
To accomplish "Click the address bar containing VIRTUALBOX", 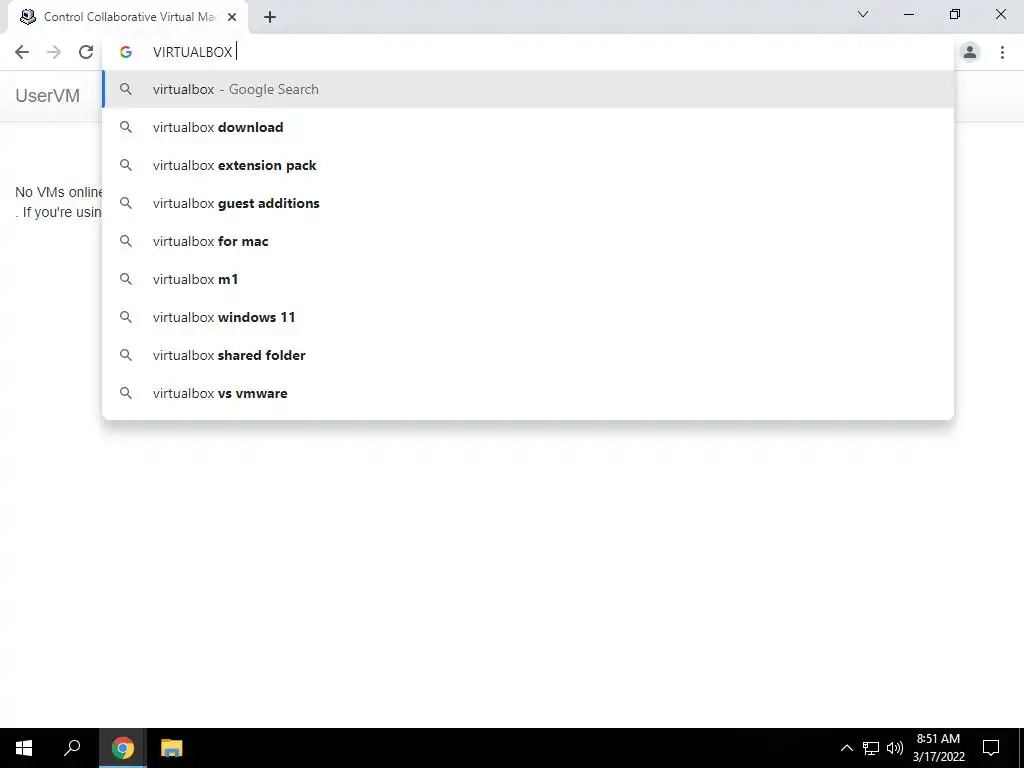I will click(529, 52).
